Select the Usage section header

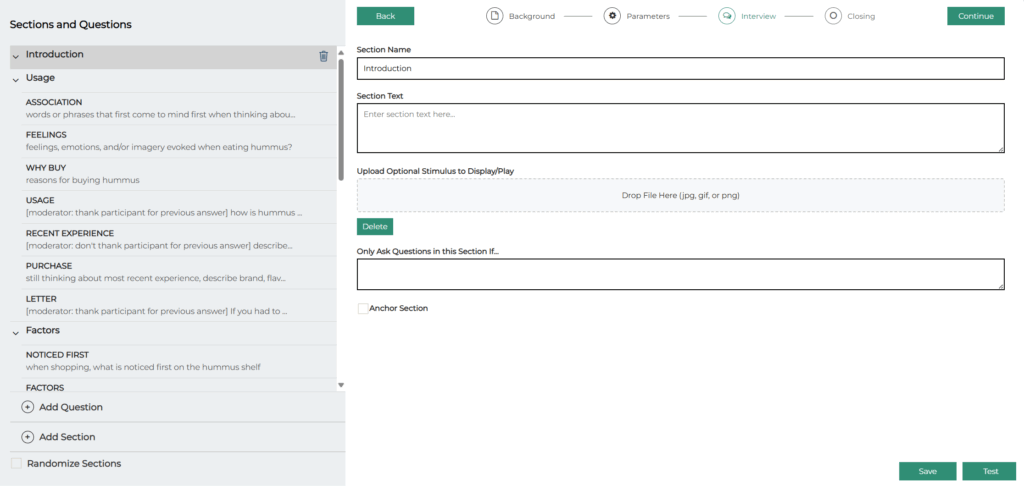[x=173, y=78]
